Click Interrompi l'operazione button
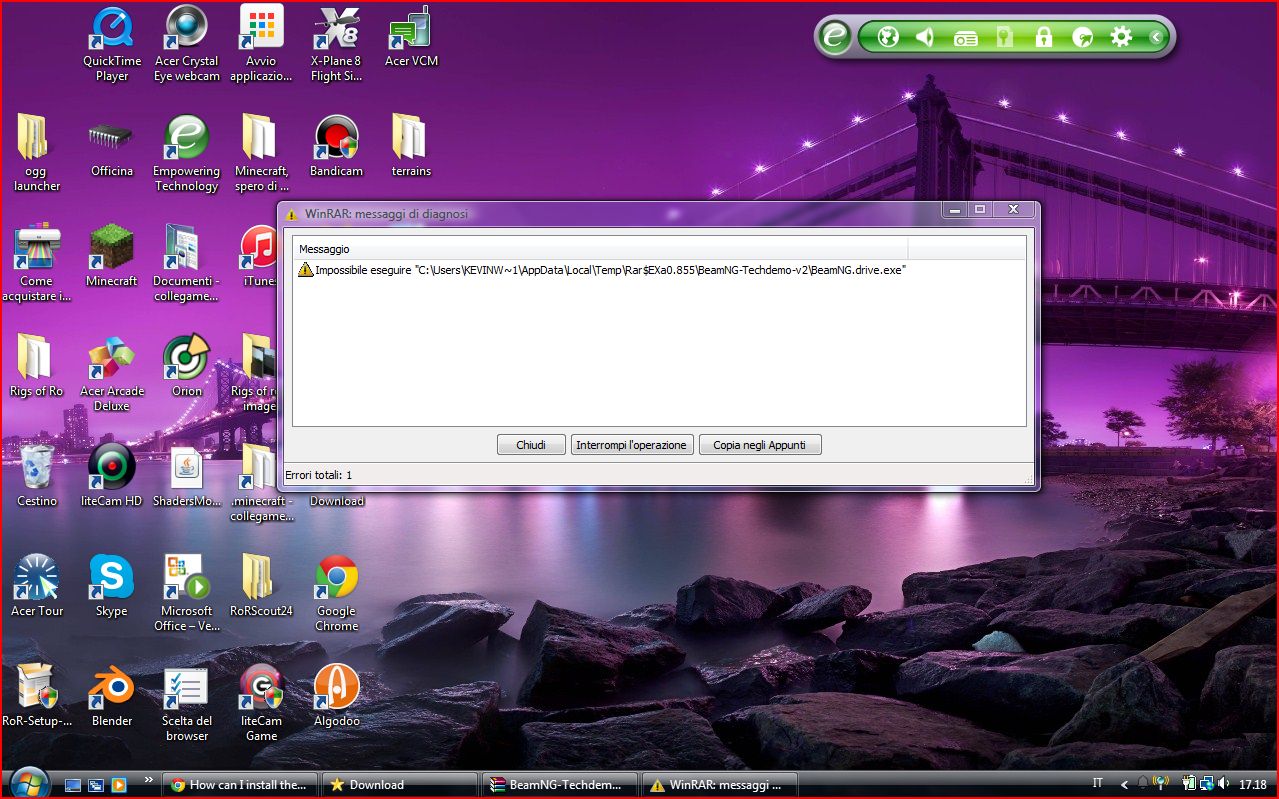The width and height of the screenshot is (1279, 799). pos(632,445)
